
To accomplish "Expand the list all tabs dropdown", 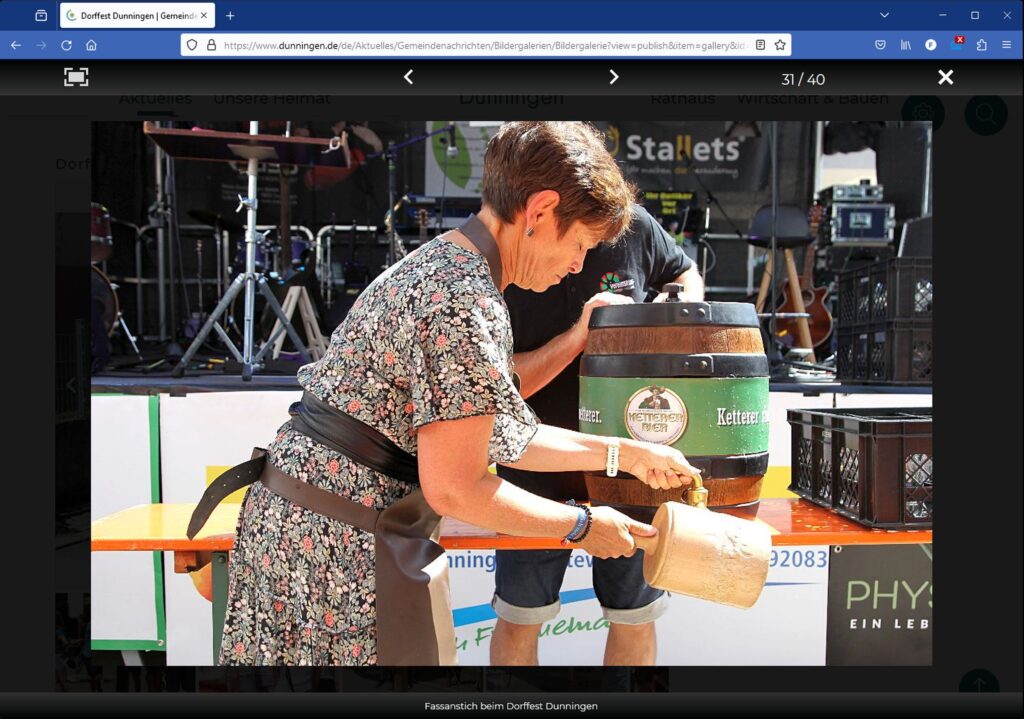I will point(884,15).
